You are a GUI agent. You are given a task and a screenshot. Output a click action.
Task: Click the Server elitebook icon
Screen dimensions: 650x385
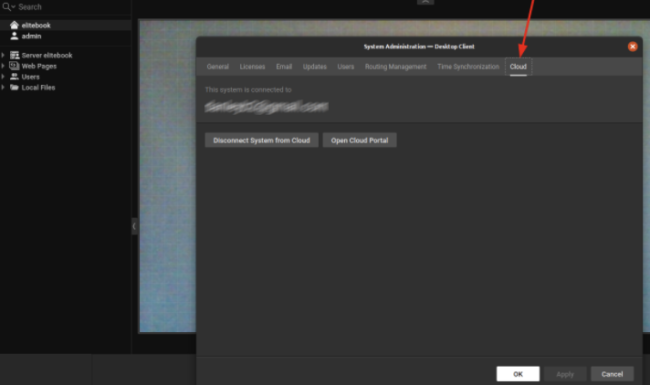pyautogui.click(x=15, y=55)
